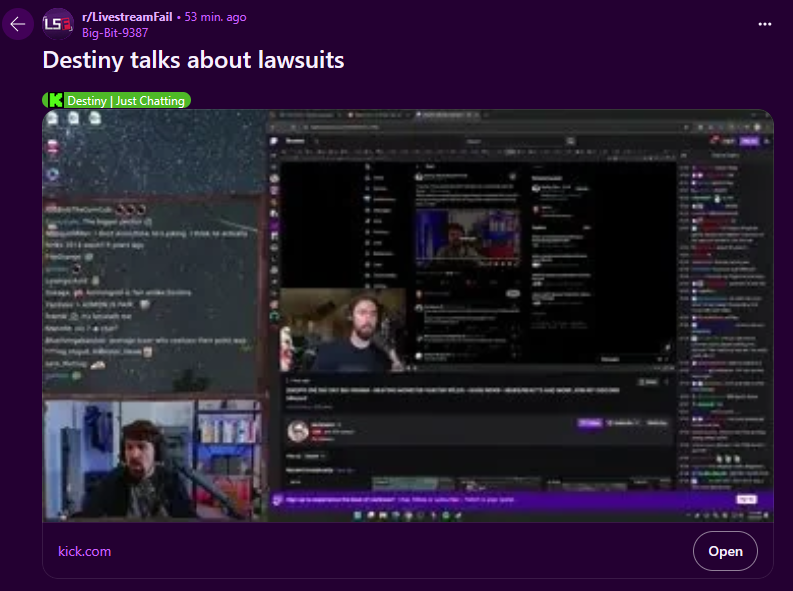Follow the kick.com source link
This screenshot has width=793, height=591.
84,551
